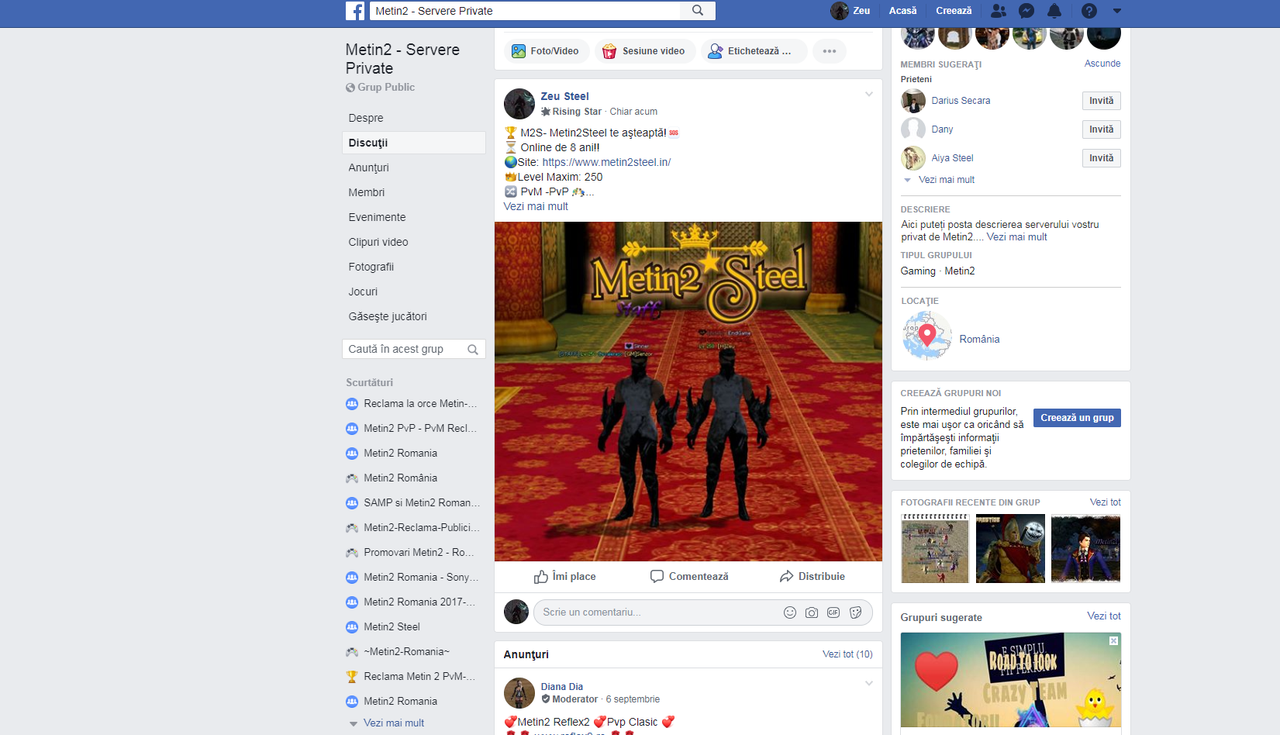1280x735 pixels.
Task: Open the Acasă tab
Action: pyautogui.click(x=902, y=11)
